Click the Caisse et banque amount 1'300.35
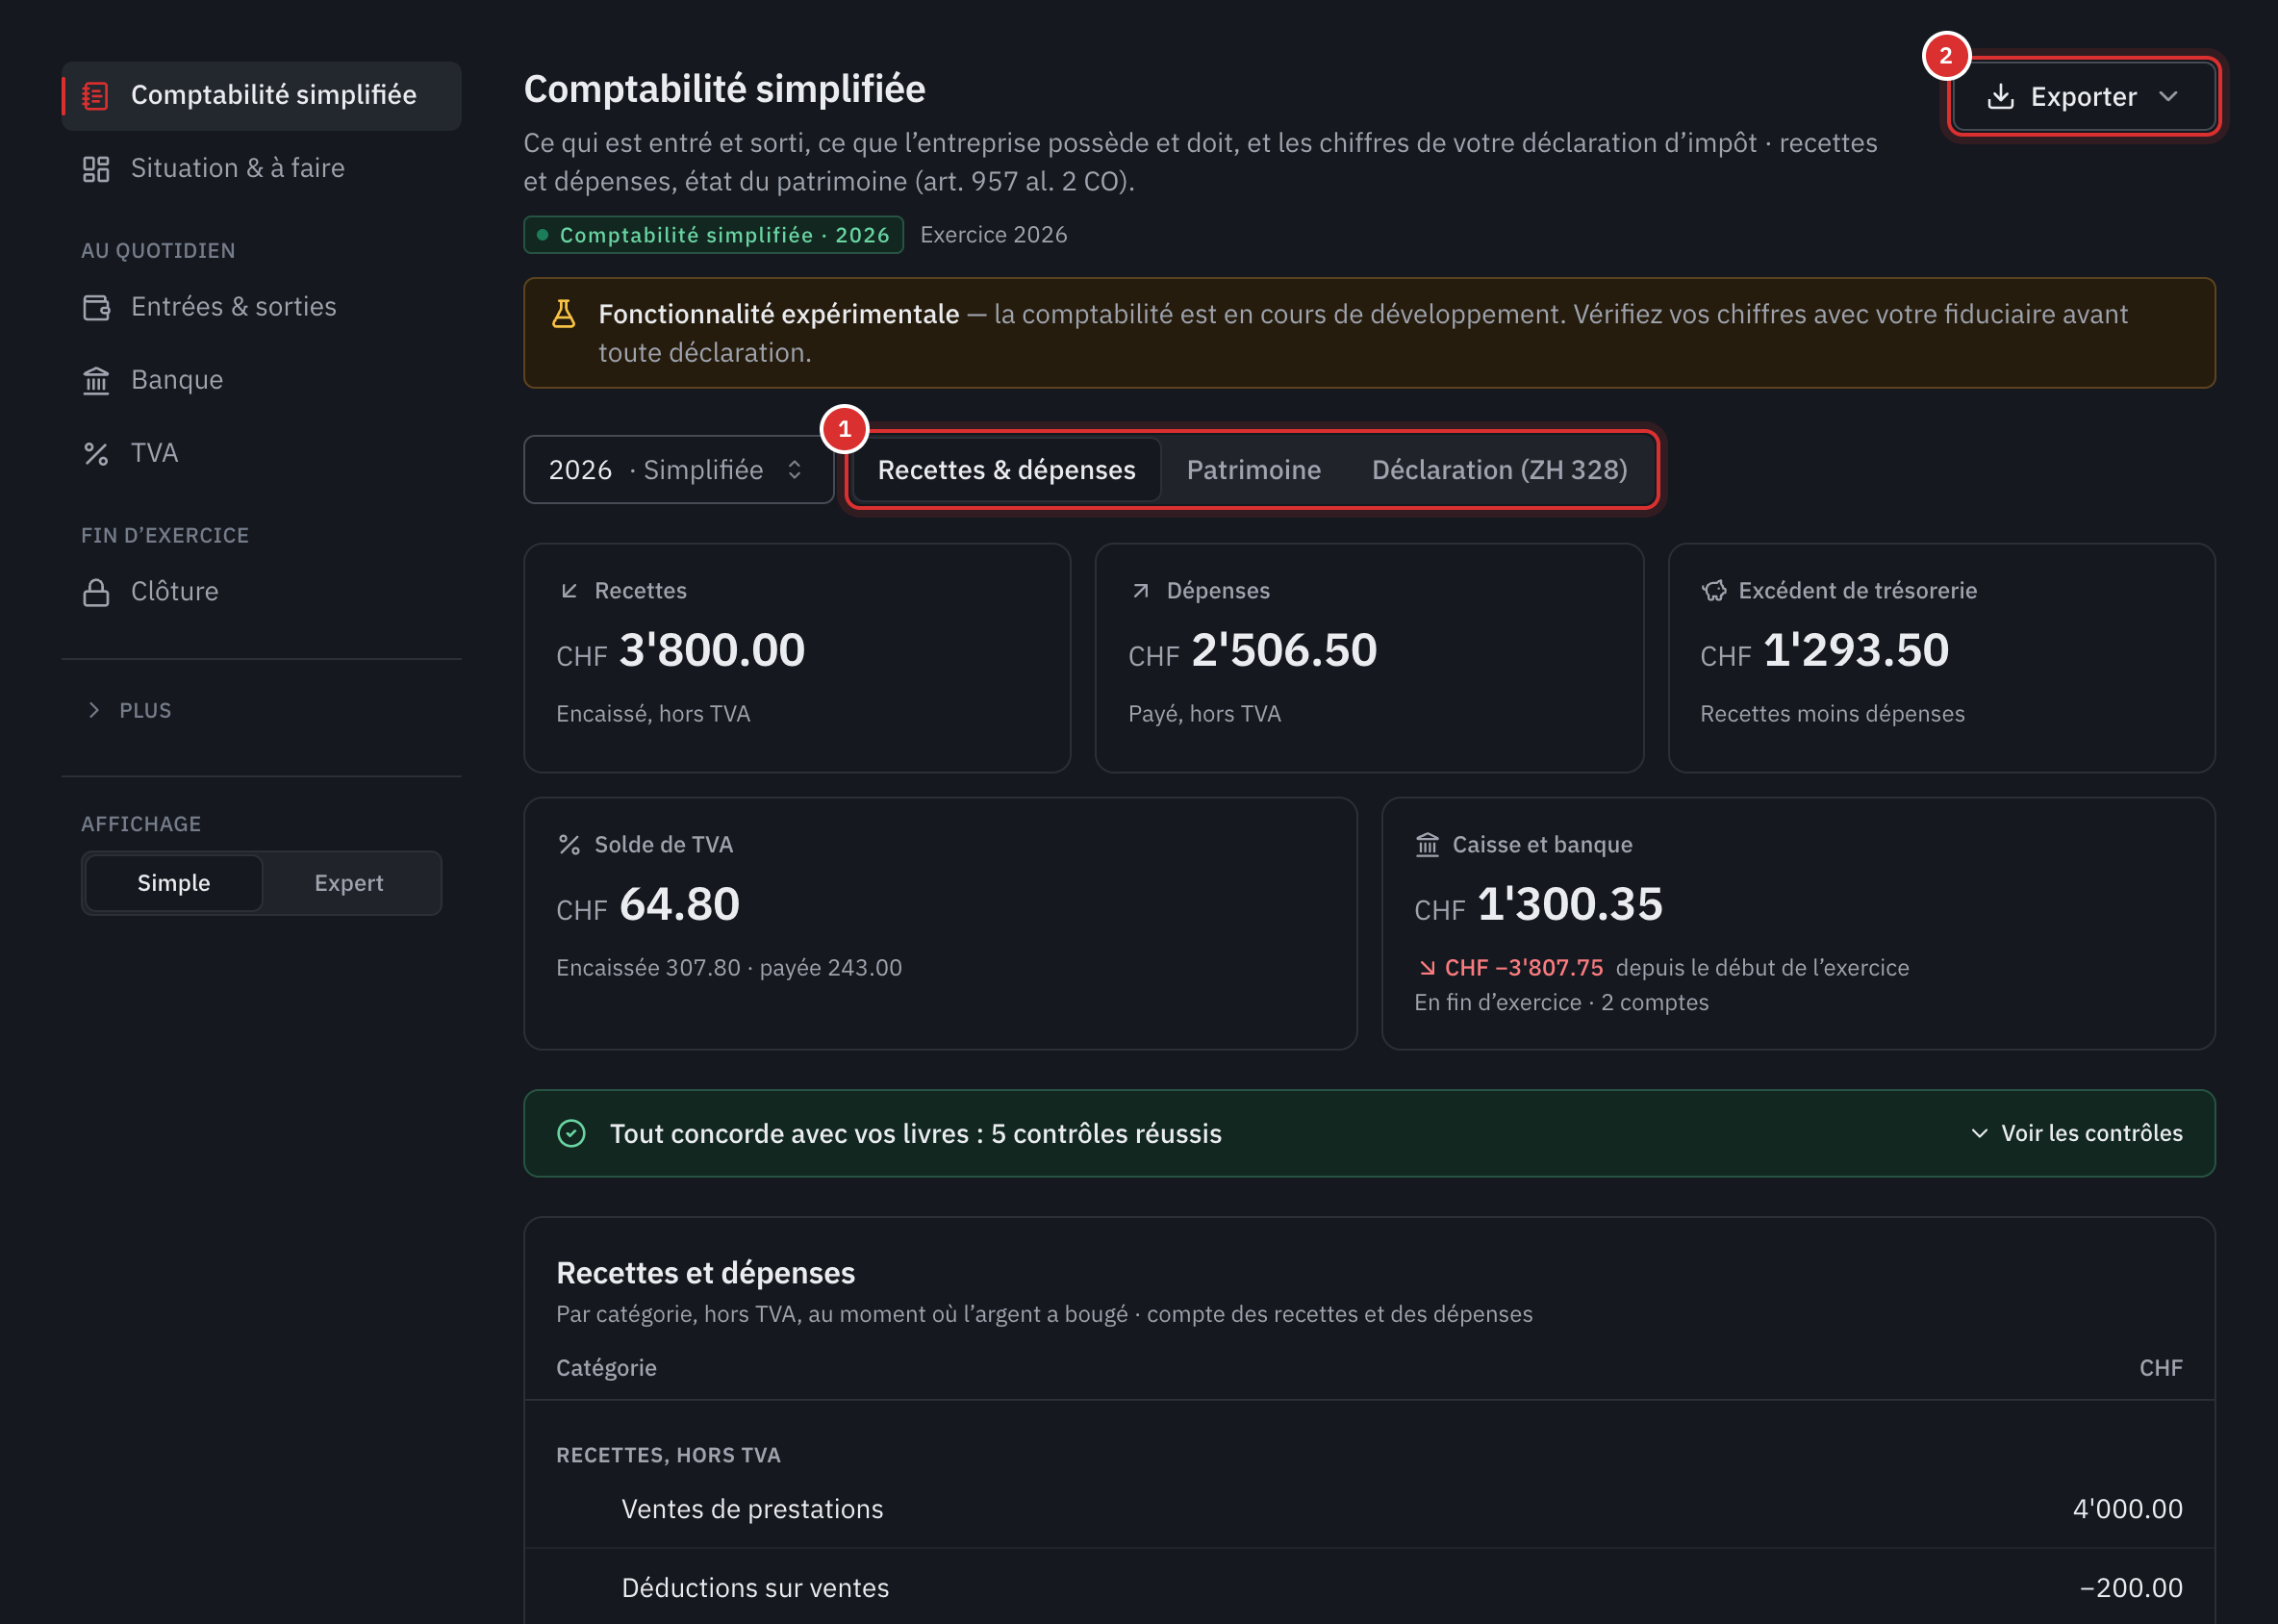 pyautogui.click(x=1569, y=904)
